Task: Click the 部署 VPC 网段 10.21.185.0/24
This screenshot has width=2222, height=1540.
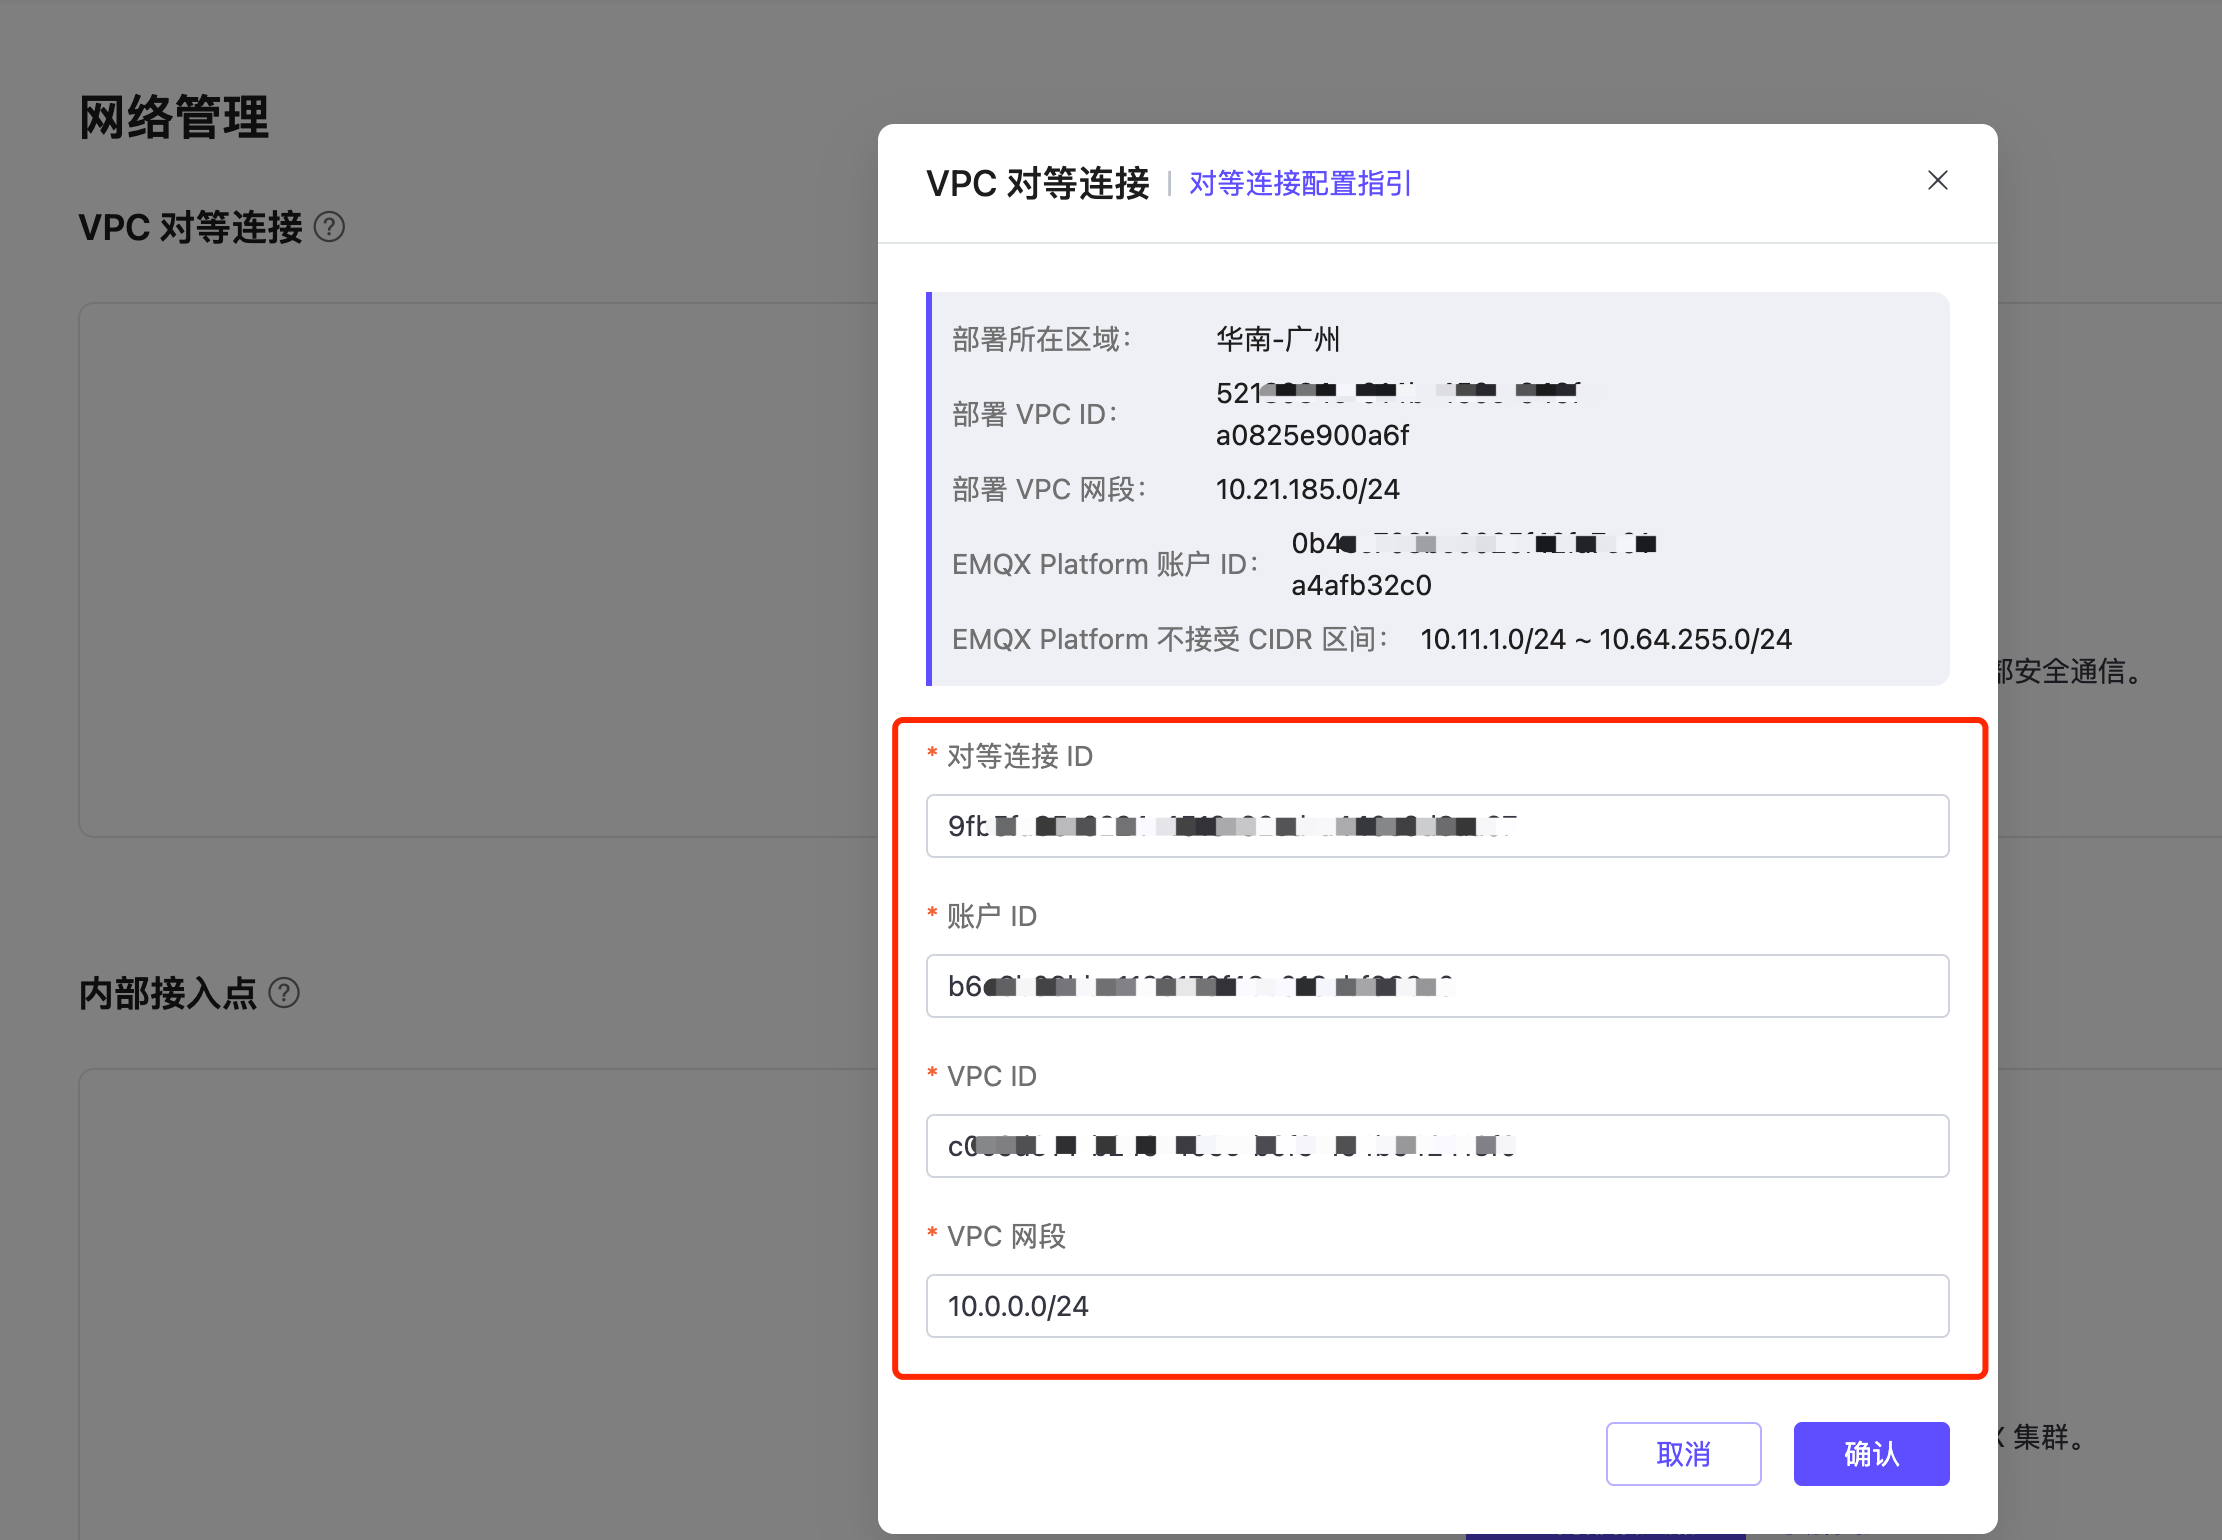Action: click(x=1307, y=489)
